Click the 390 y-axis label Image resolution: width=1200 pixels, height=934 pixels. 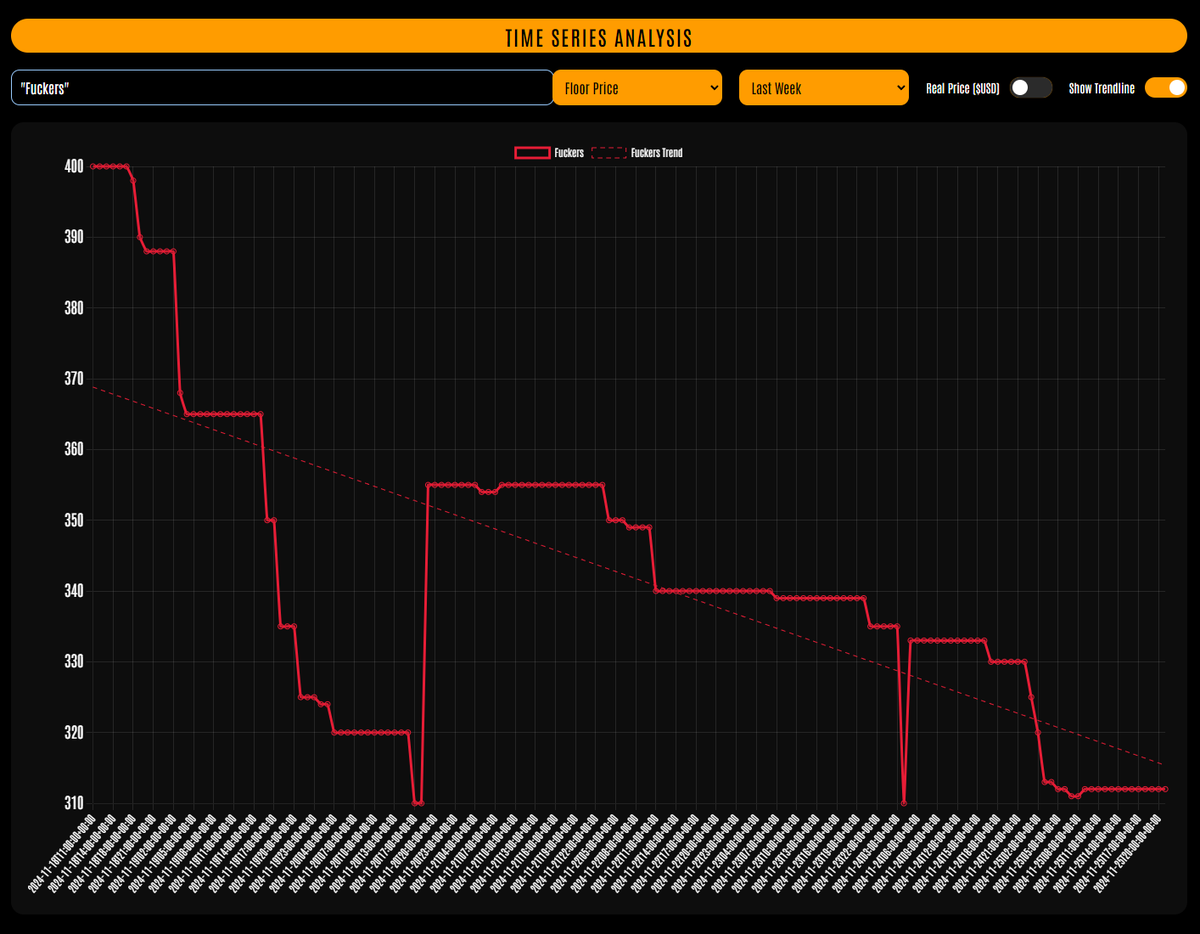[72, 237]
